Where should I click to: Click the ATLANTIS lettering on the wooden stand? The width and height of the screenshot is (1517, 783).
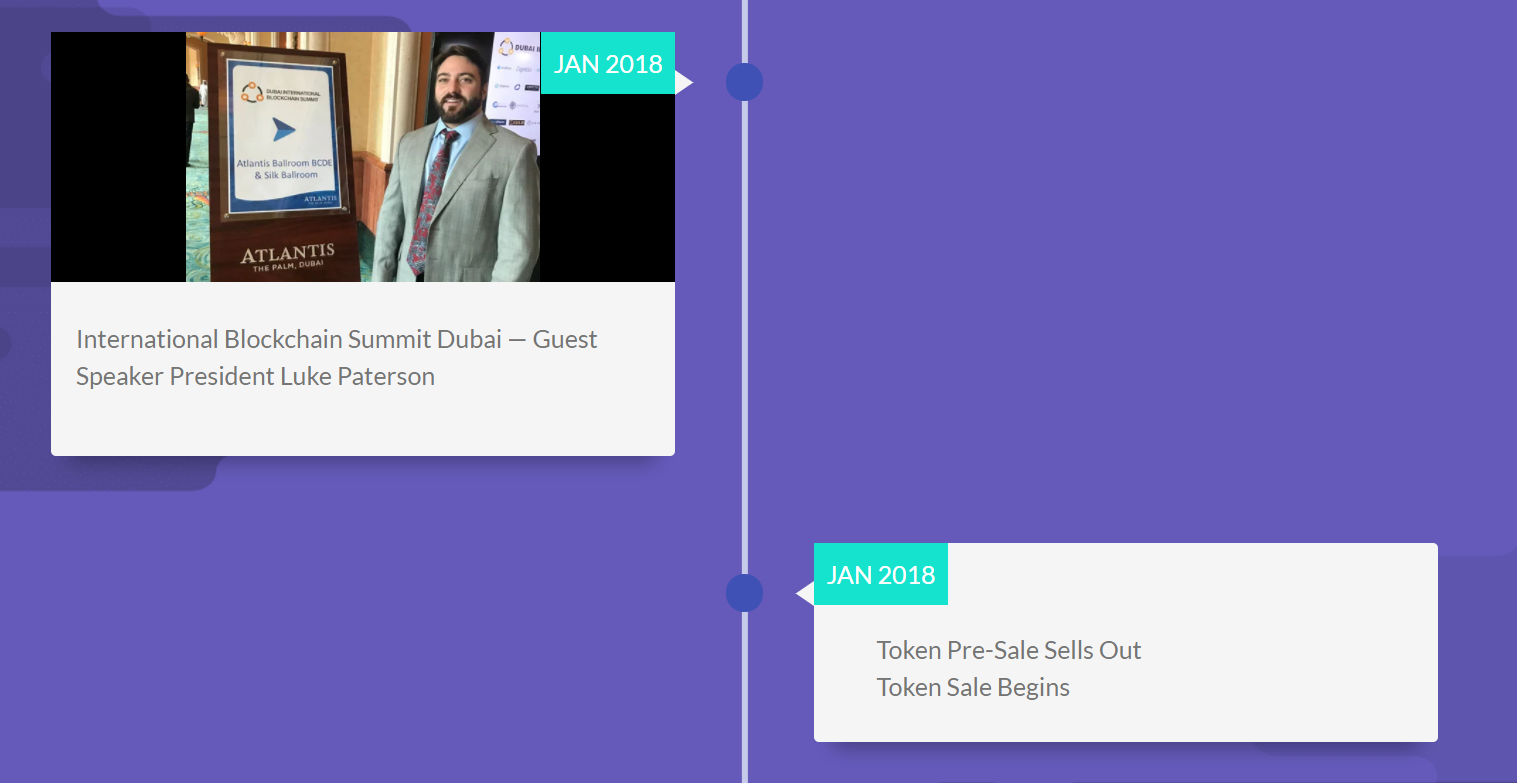[287, 254]
